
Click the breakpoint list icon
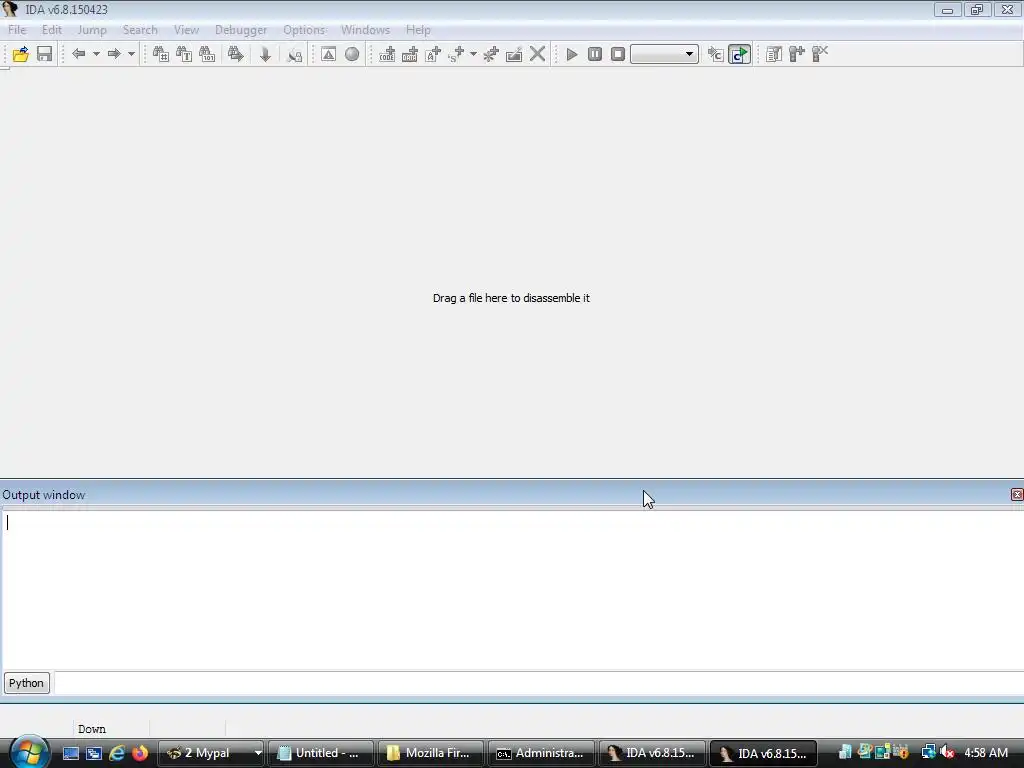[x=774, y=54]
